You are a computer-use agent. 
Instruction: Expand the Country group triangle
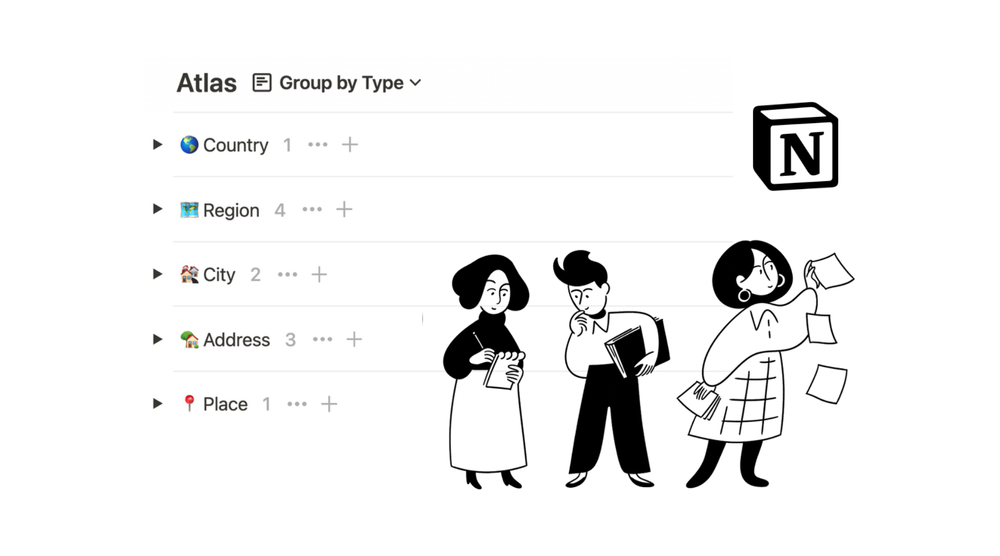pyautogui.click(x=158, y=145)
